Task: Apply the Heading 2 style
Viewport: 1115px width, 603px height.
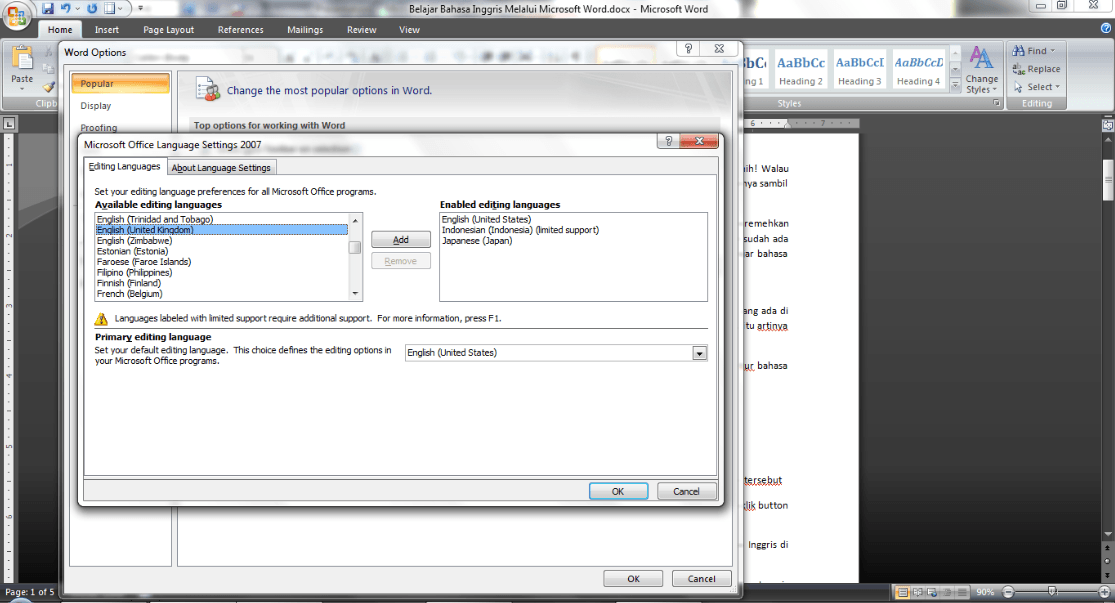Action: point(801,70)
